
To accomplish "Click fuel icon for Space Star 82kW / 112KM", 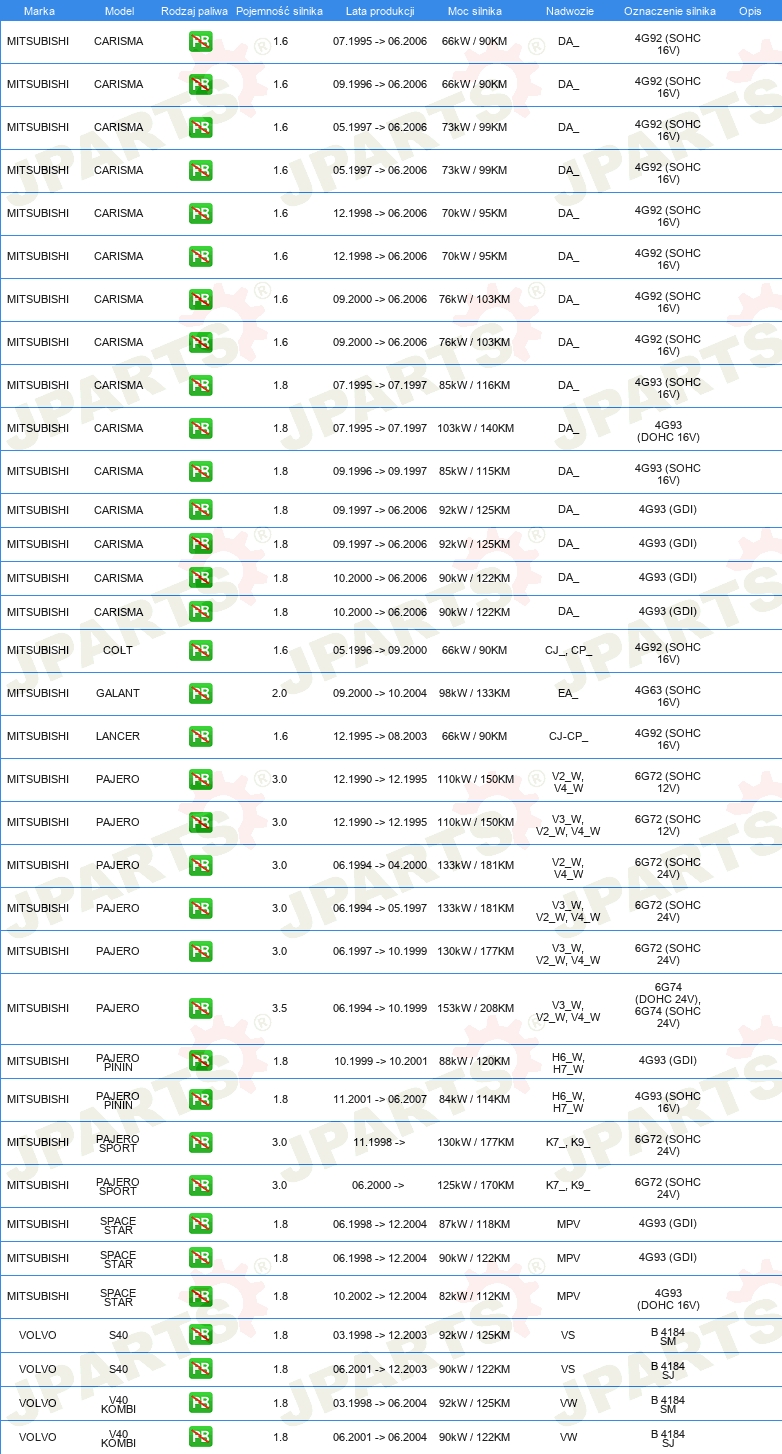I will pos(200,1296).
